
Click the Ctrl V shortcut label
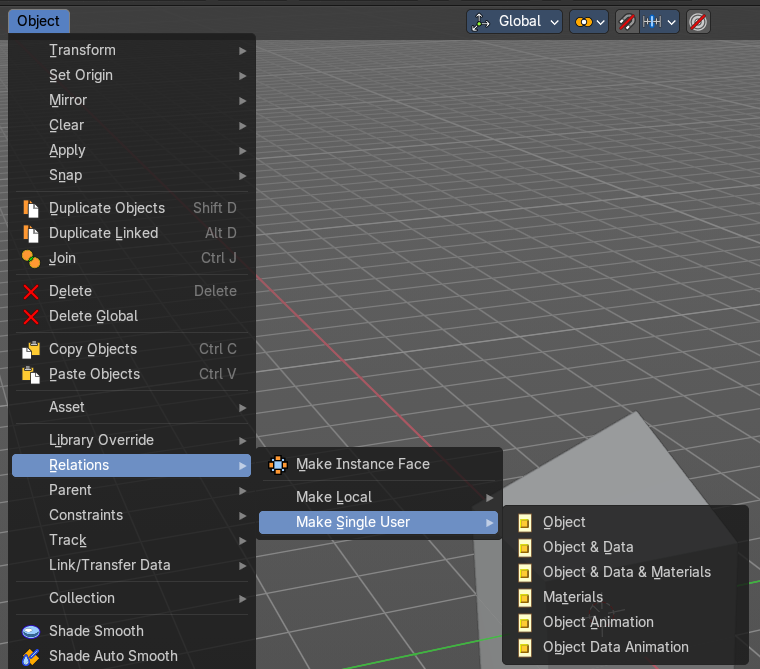click(218, 374)
